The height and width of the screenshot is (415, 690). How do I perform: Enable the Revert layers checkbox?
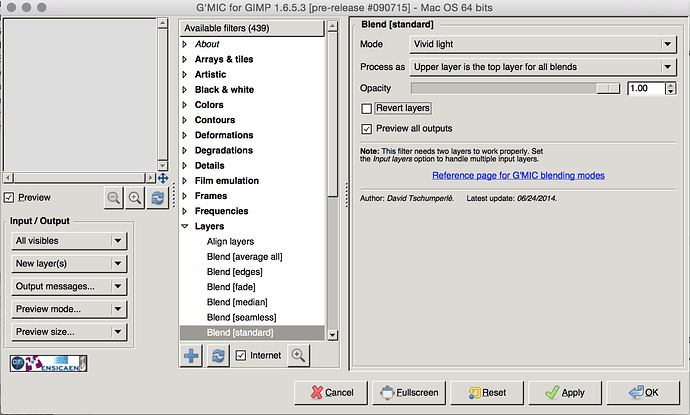pyautogui.click(x=366, y=108)
